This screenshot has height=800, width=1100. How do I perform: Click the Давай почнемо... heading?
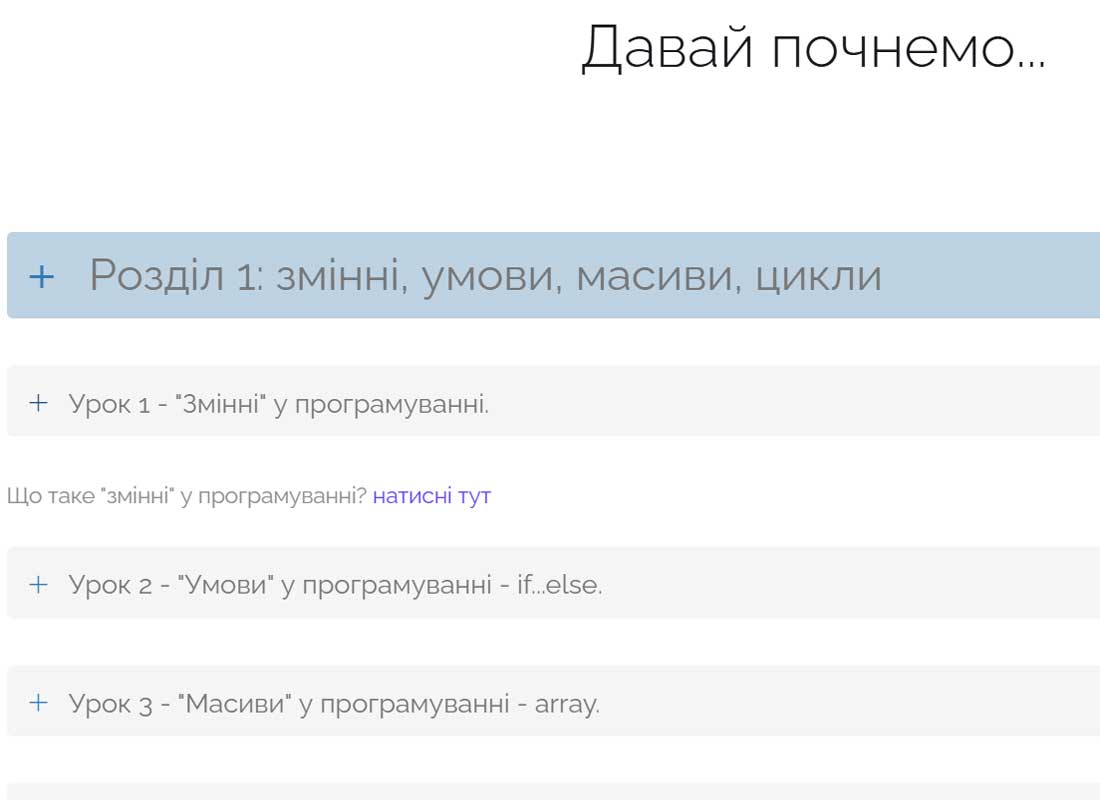point(813,47)
